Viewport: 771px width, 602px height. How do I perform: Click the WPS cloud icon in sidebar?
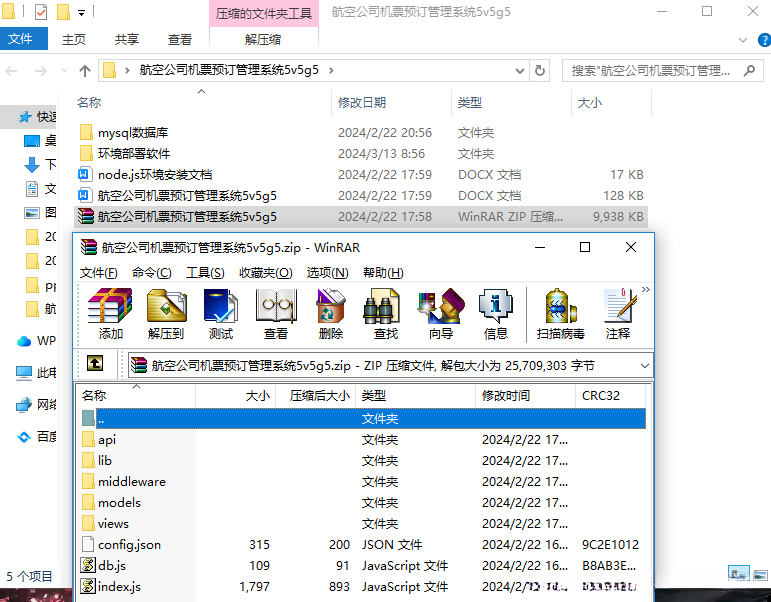[24, 341]
